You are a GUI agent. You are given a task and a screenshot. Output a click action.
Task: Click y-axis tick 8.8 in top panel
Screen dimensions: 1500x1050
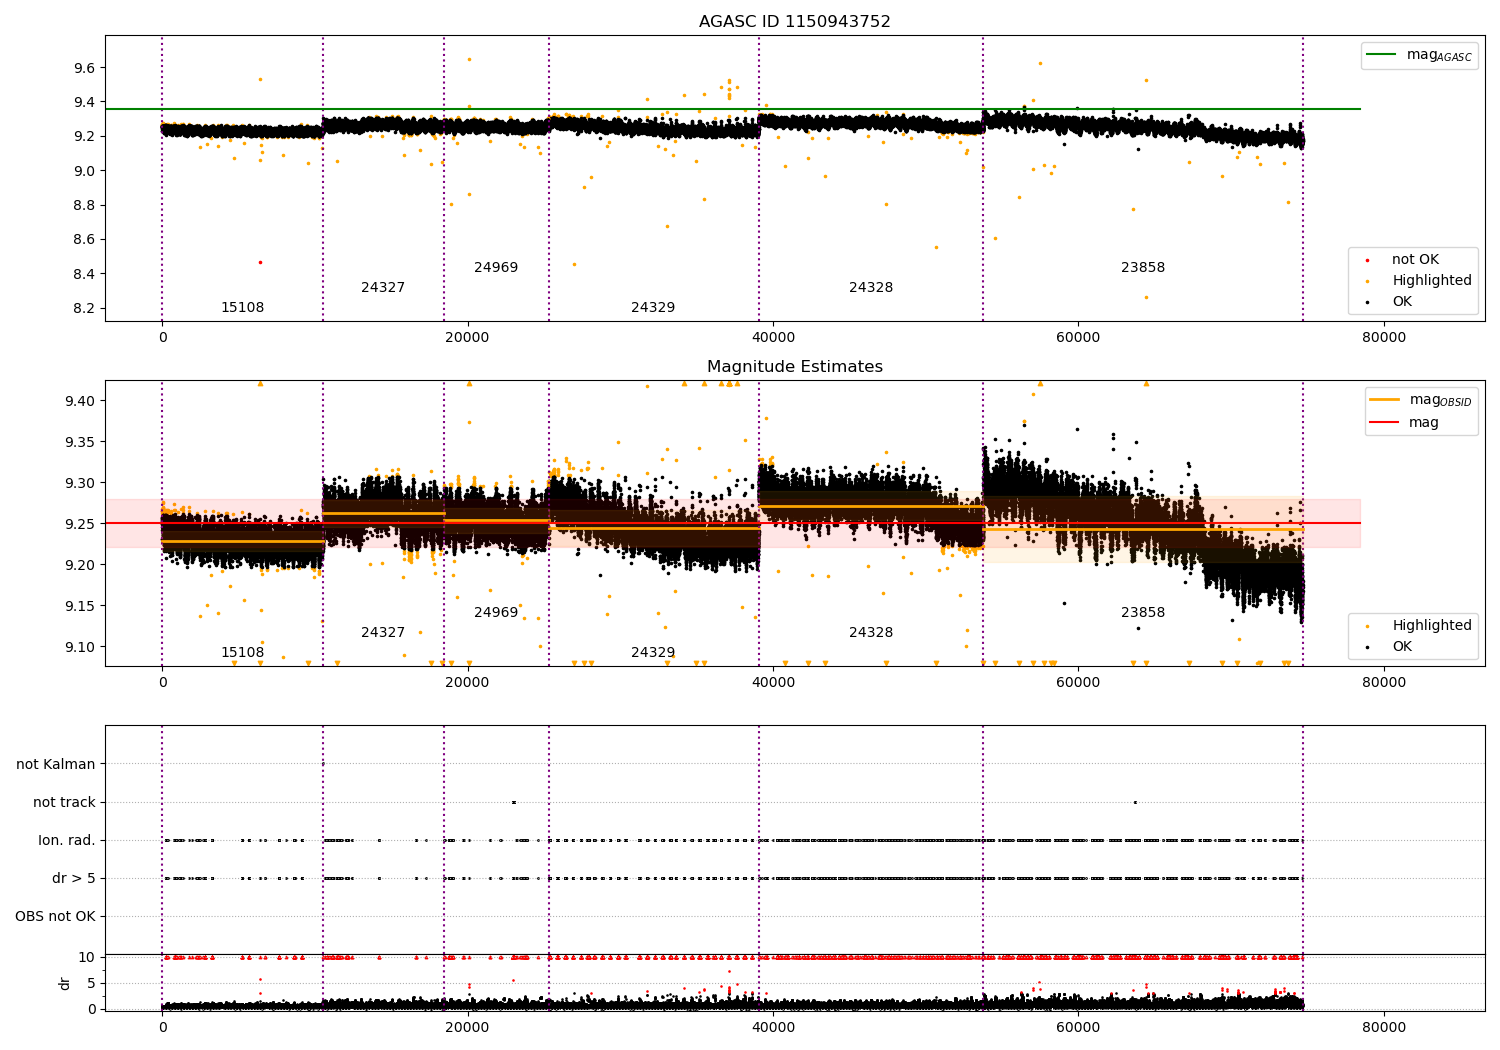coord(84,205)
